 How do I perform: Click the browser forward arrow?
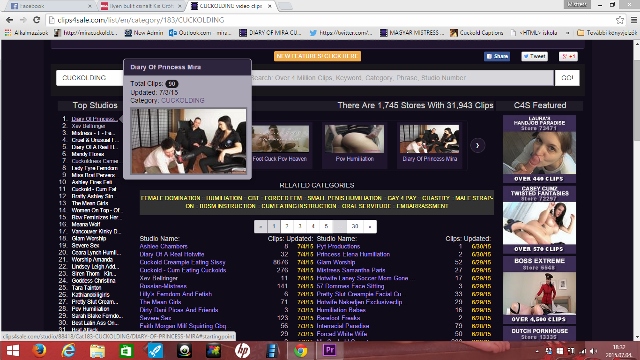click(23, 20)
